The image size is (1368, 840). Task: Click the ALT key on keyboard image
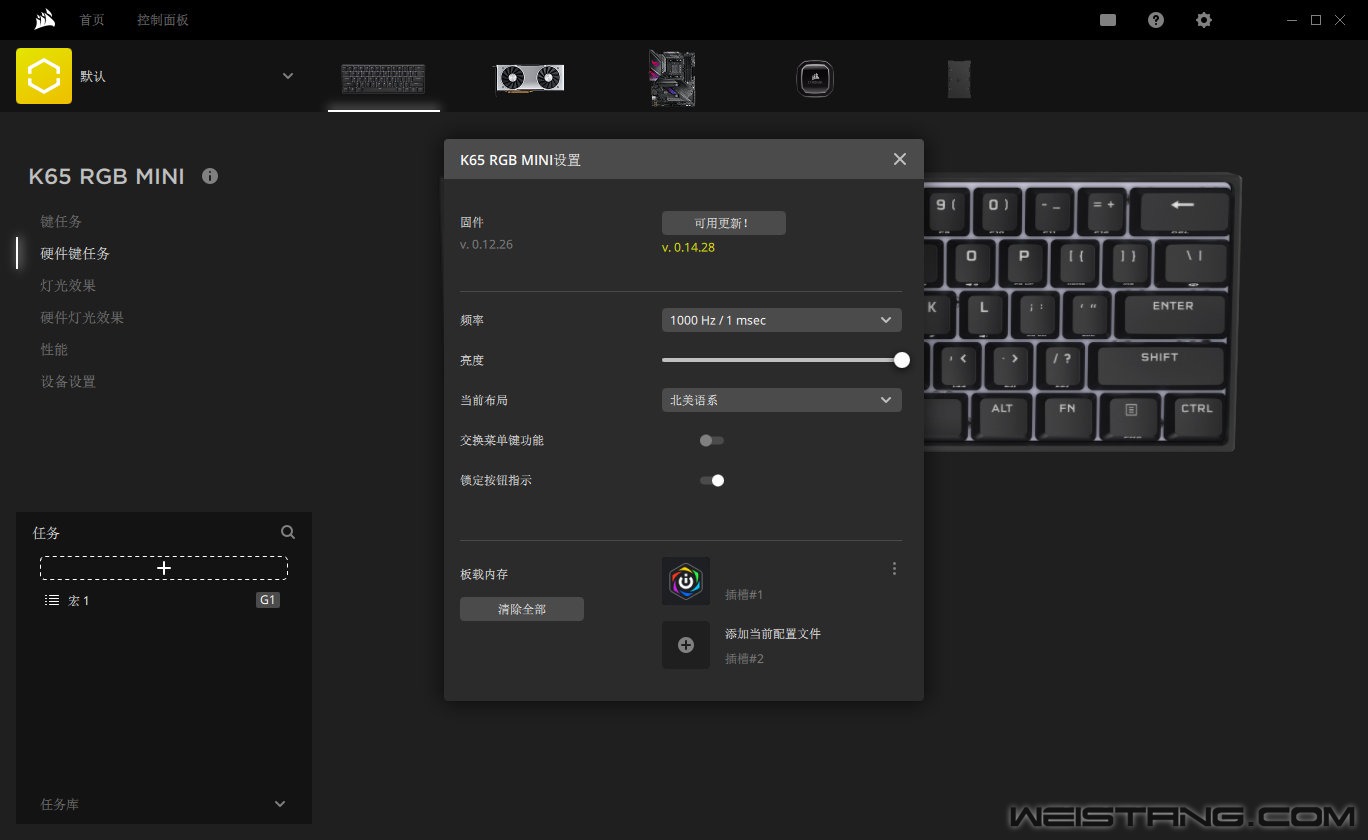[1002, 415]
